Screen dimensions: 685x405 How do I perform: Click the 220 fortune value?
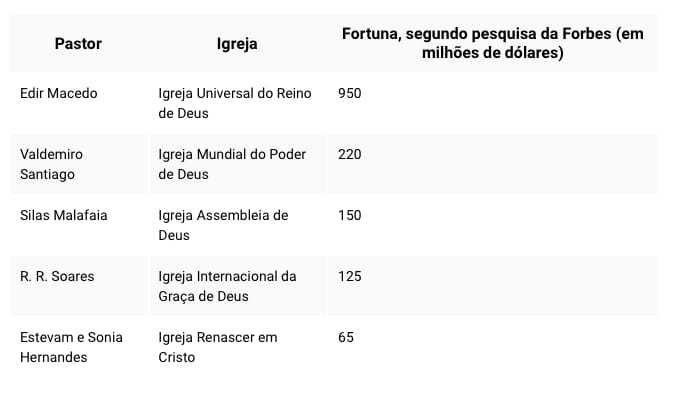click(x=349, y=154)
